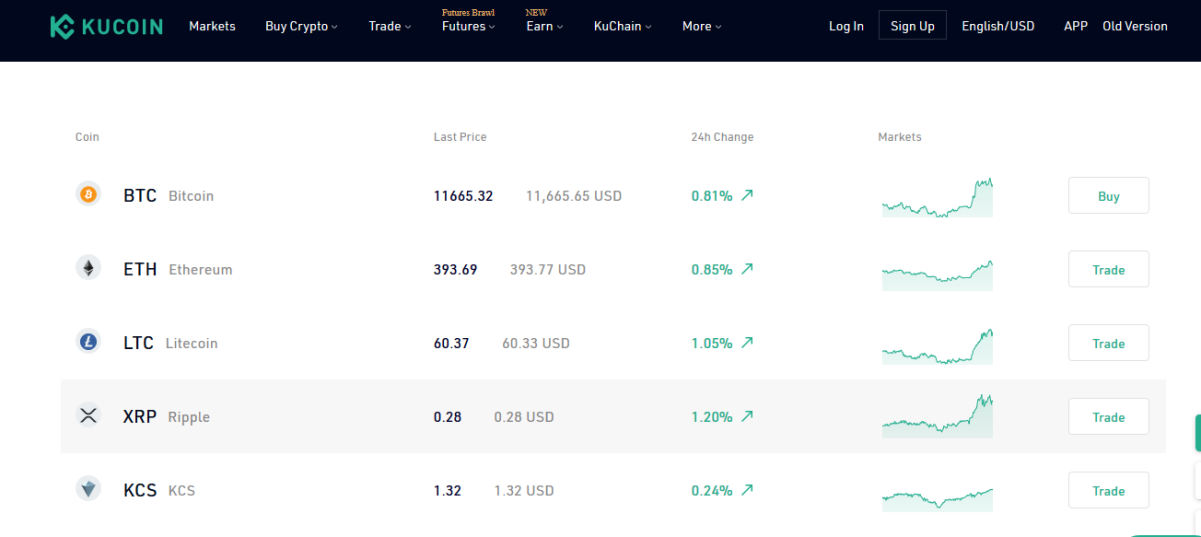The height and width of the screenshot is (537, 1201).
Task: Click the Log In link
Action: tap(846, 26)
